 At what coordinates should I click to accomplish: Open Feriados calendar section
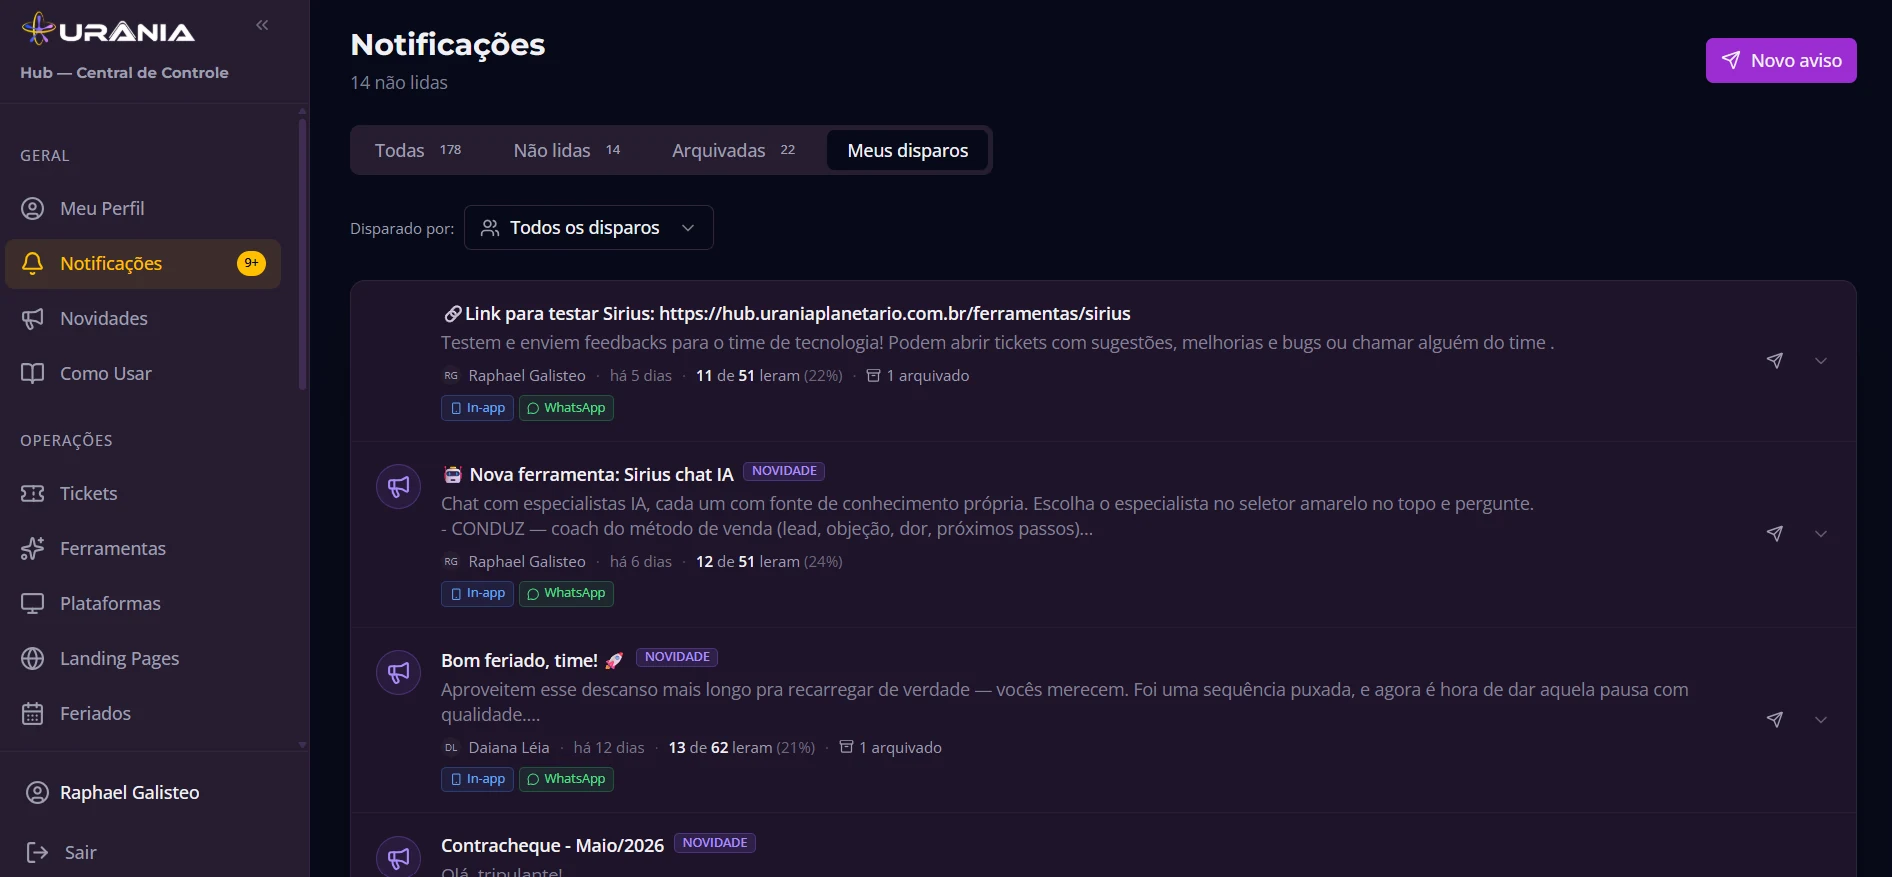pos(143,713)
